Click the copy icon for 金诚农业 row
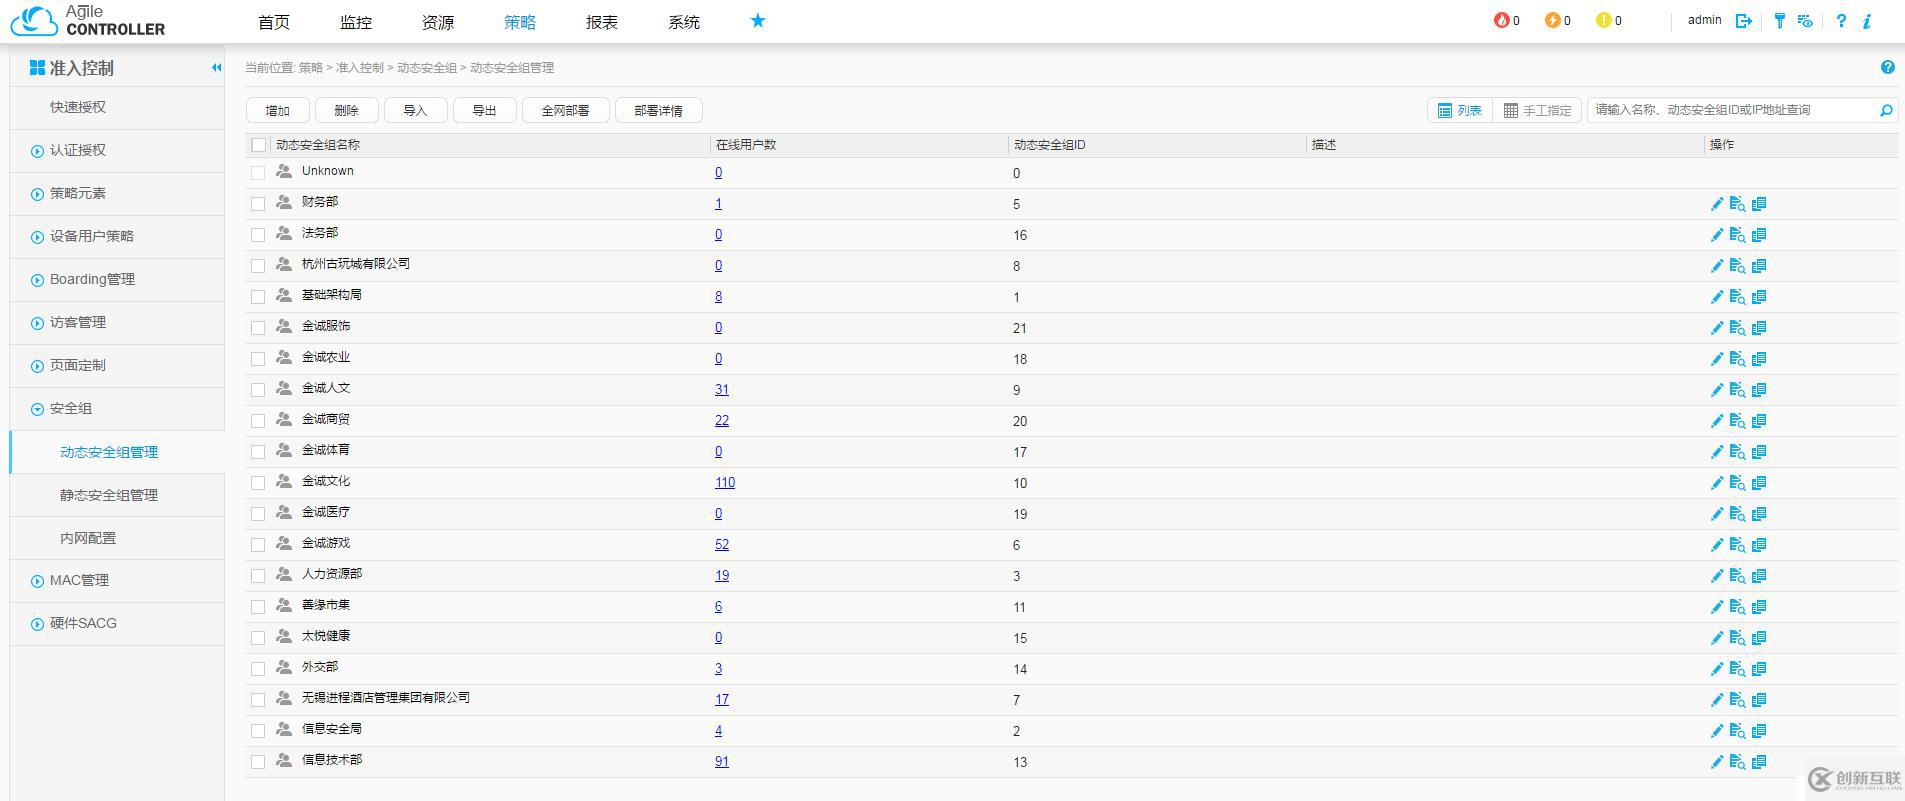 point(1759,359)
